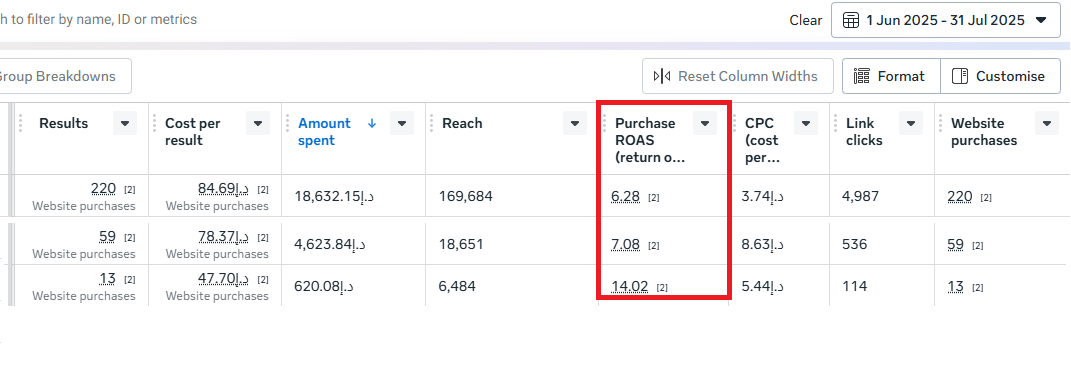The height and width of the screenshot is (372, 1071).
Task: Click the 620.08 amount spent cell
Action: click(324, 287)
